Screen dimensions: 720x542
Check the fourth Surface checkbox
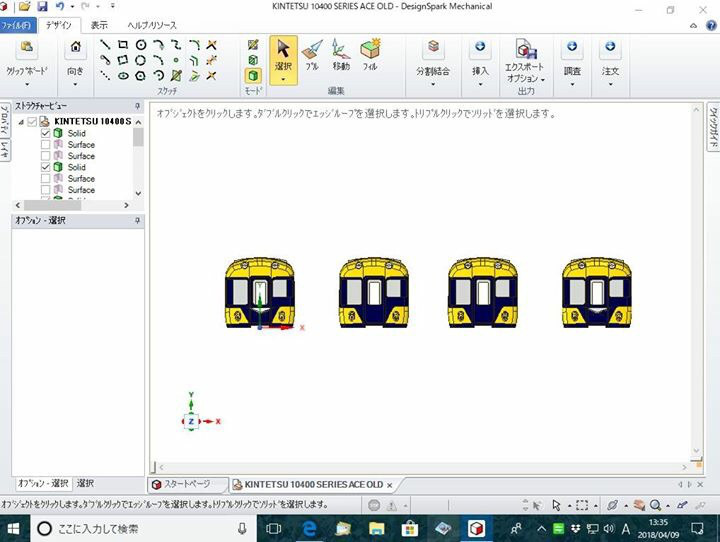(x=45, y=190)
